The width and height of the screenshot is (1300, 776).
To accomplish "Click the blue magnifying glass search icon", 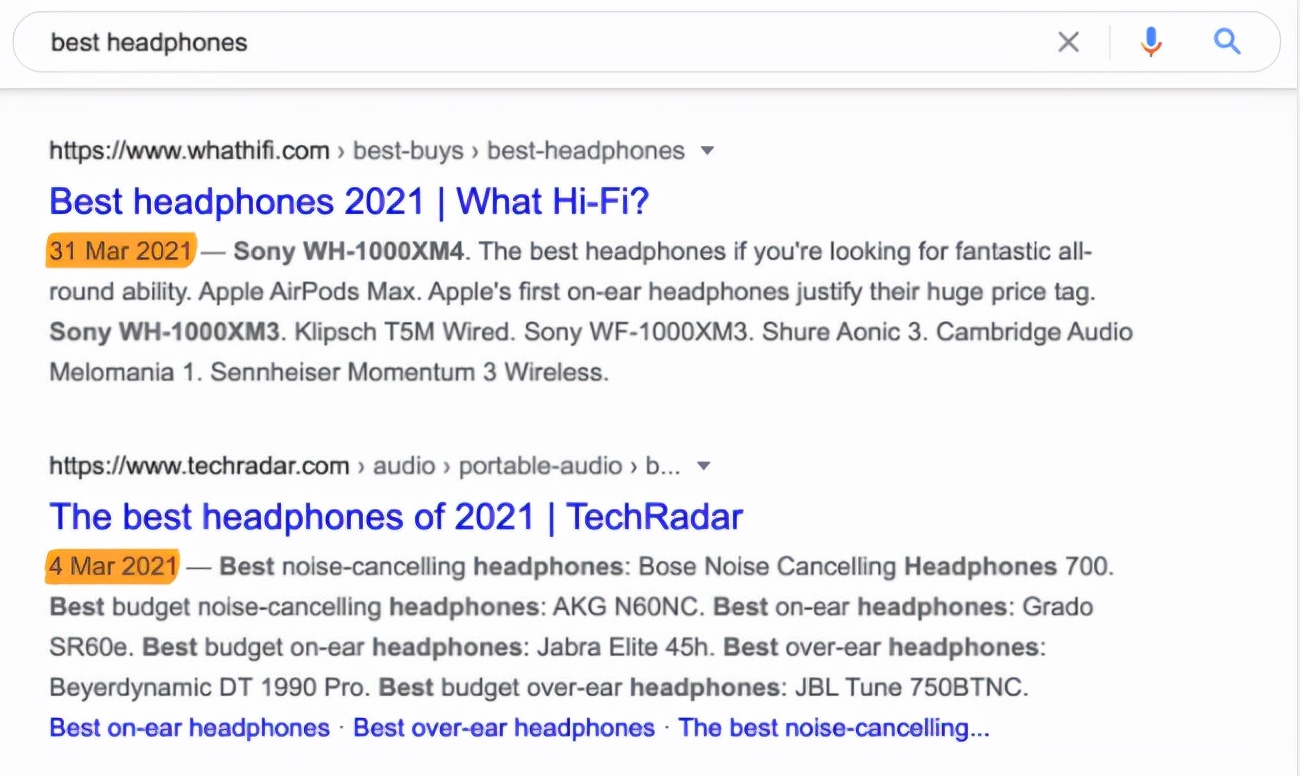I will 1227,42.
